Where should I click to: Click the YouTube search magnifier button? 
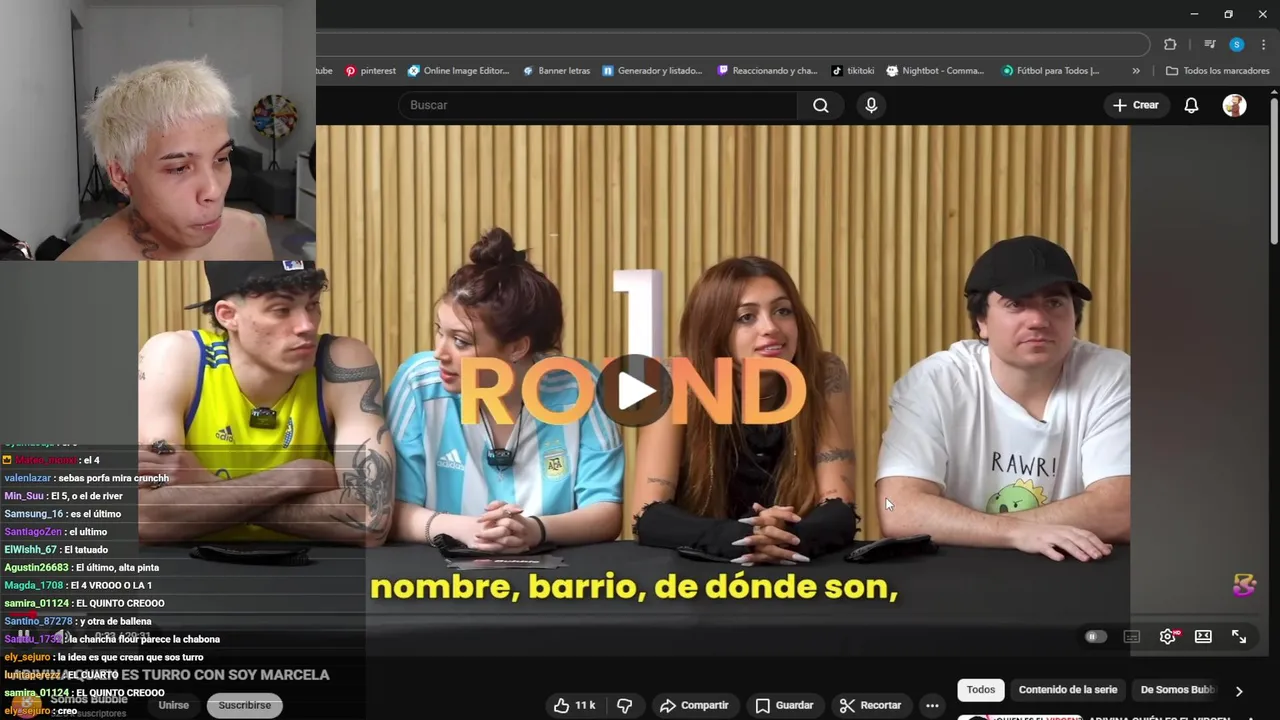pos(821,105)
